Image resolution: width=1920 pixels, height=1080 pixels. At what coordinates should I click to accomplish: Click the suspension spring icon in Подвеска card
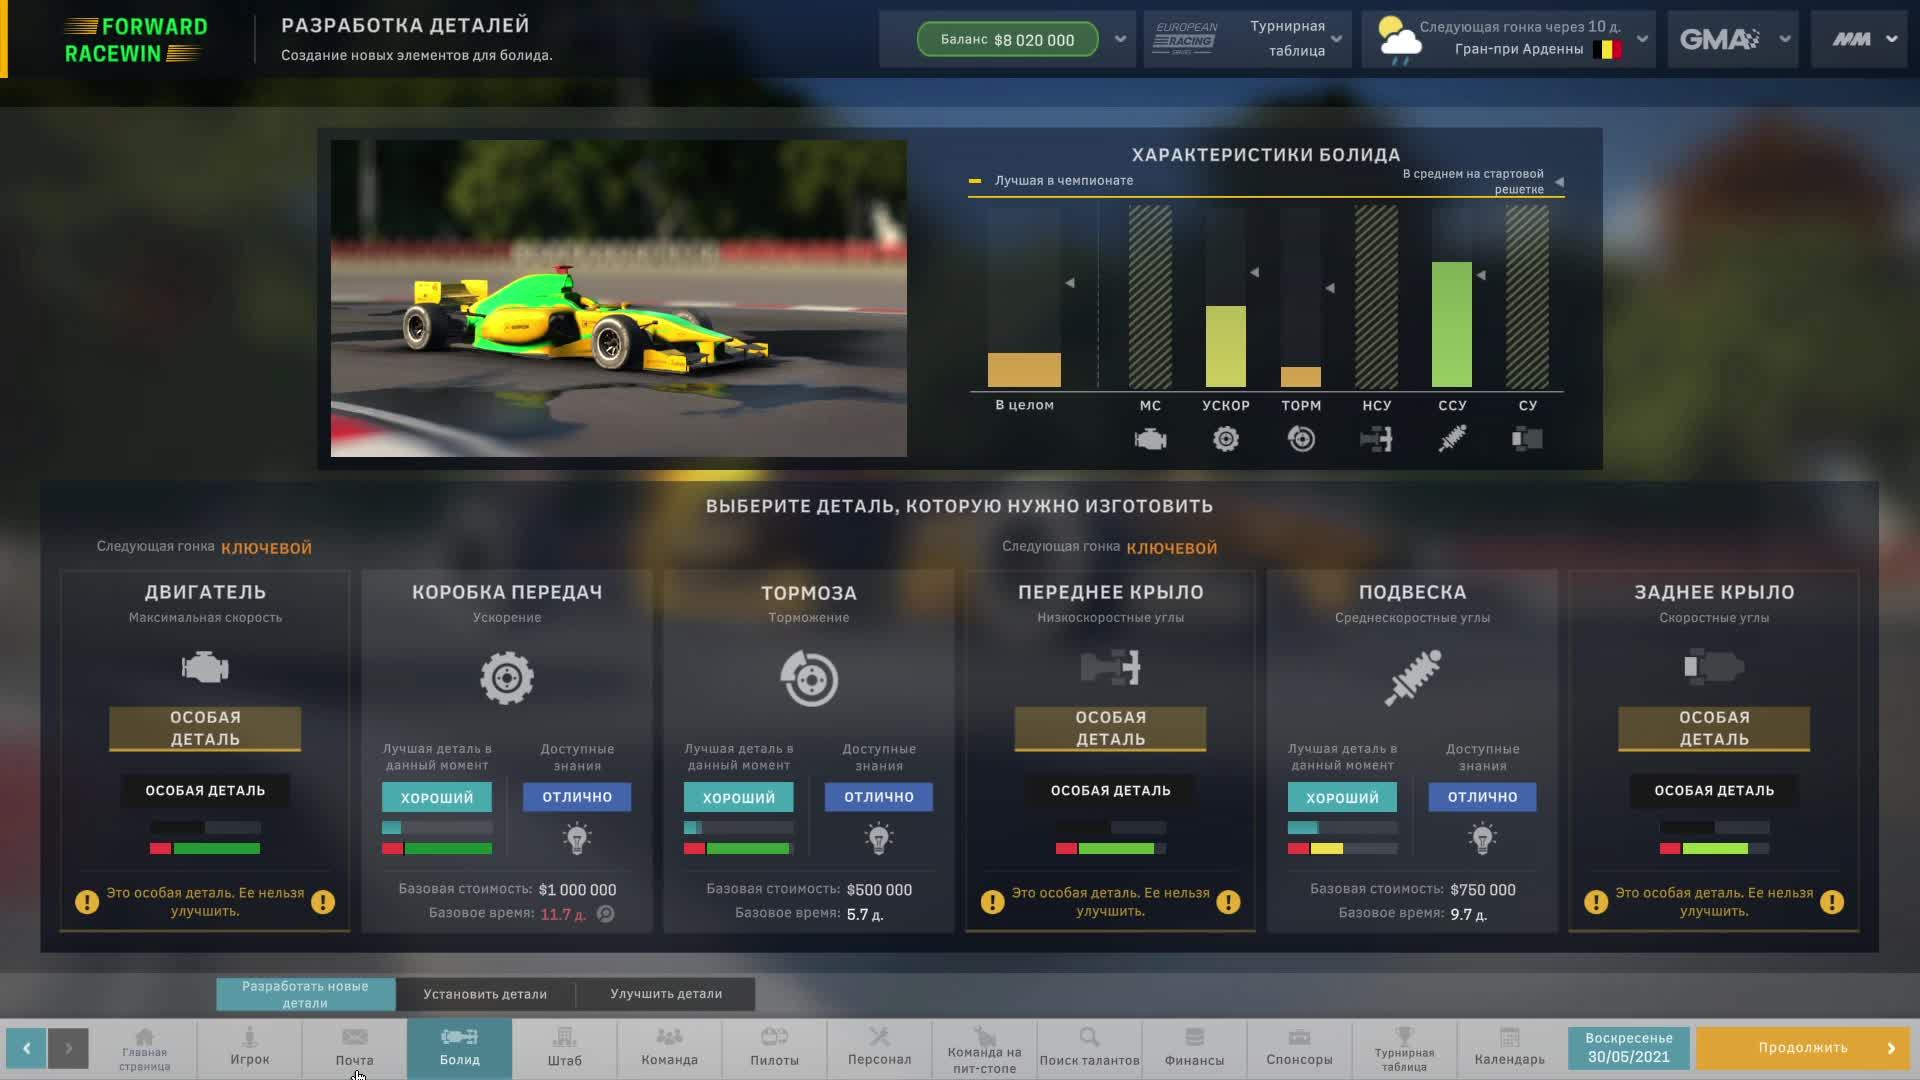tap(1412, 677)
